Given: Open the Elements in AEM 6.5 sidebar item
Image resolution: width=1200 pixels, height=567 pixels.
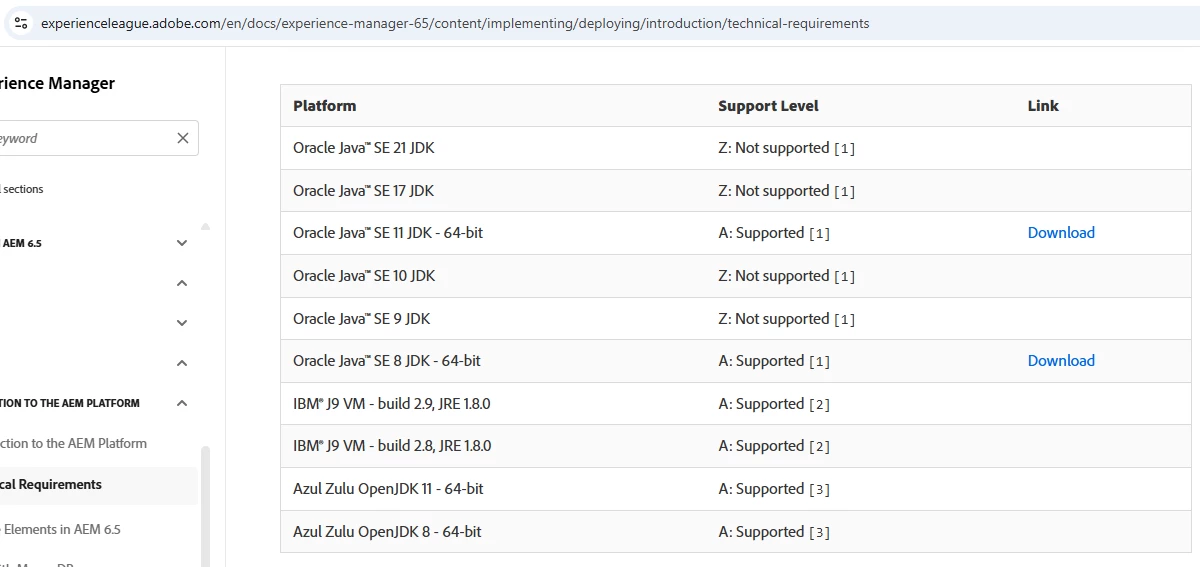Looking at the screenshot, I should (60, 529).
